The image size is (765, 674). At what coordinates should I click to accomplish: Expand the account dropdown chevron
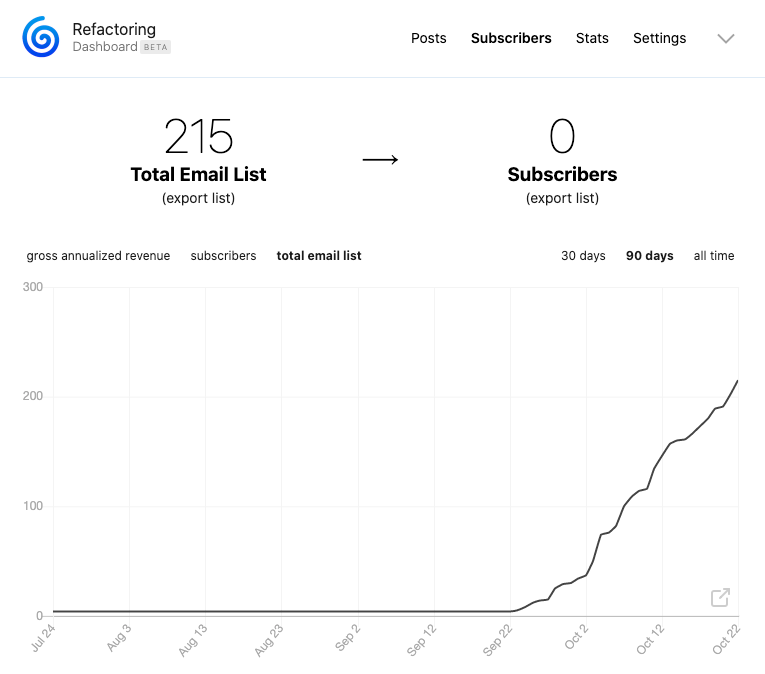point(725,39)
